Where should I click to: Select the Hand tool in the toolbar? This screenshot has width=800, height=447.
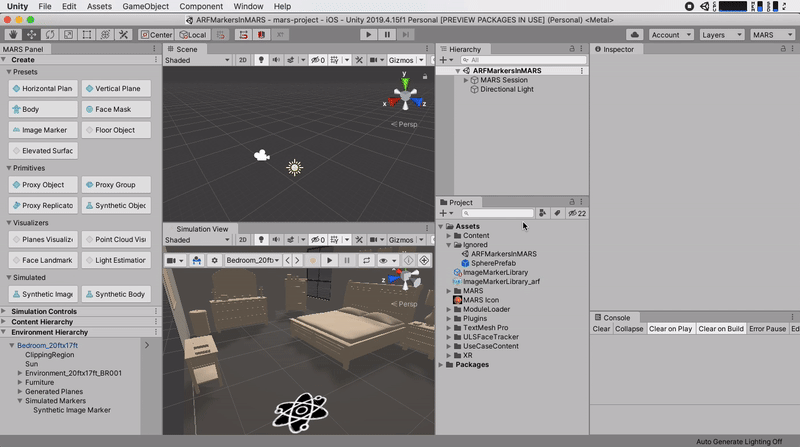tap(13, 35)
